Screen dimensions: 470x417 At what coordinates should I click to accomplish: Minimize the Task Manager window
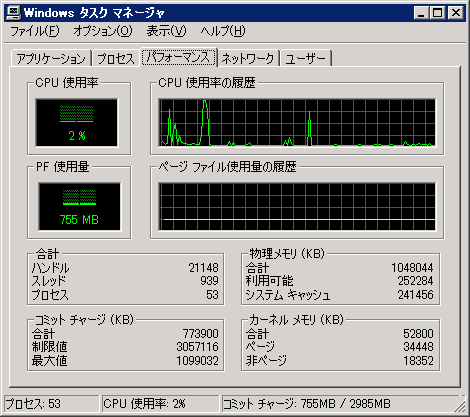(421, 13)
